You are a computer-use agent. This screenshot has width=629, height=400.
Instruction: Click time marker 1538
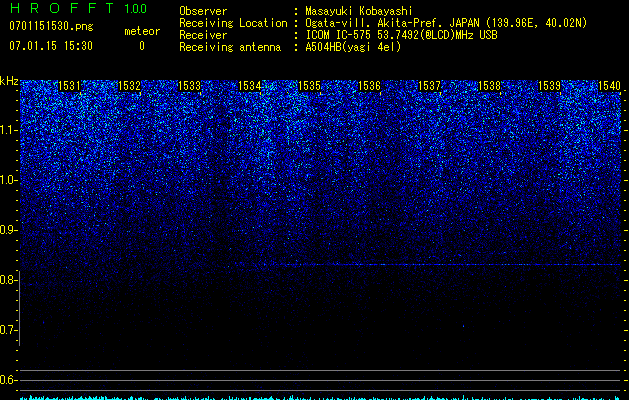pos(490,85)
